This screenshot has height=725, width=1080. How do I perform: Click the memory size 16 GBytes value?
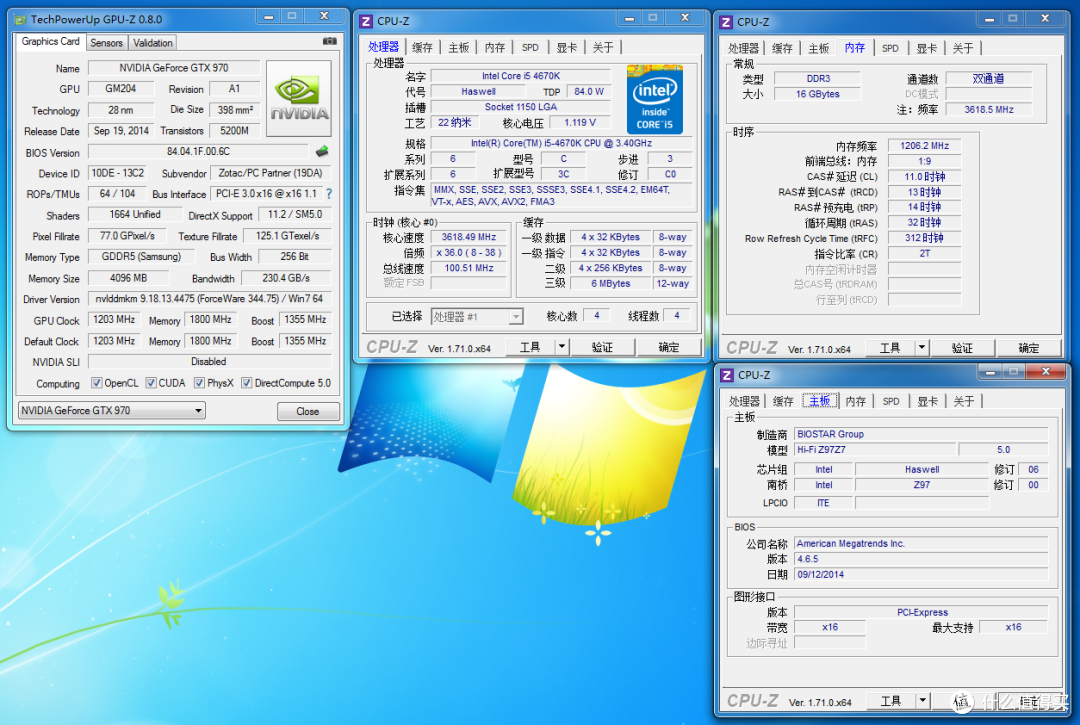tap(818, 94)
